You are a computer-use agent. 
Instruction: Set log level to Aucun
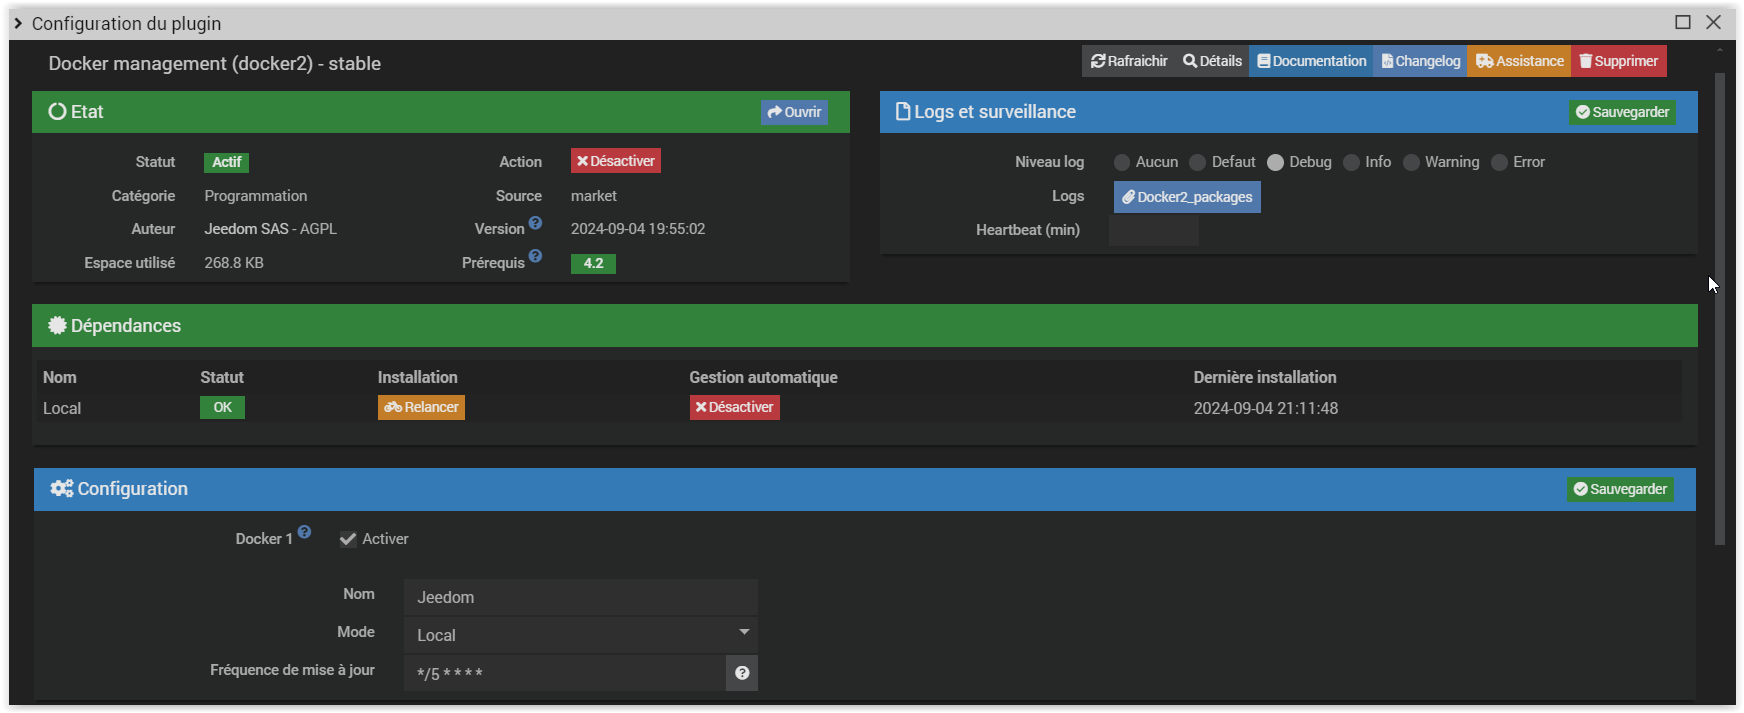coord(1122,163)
